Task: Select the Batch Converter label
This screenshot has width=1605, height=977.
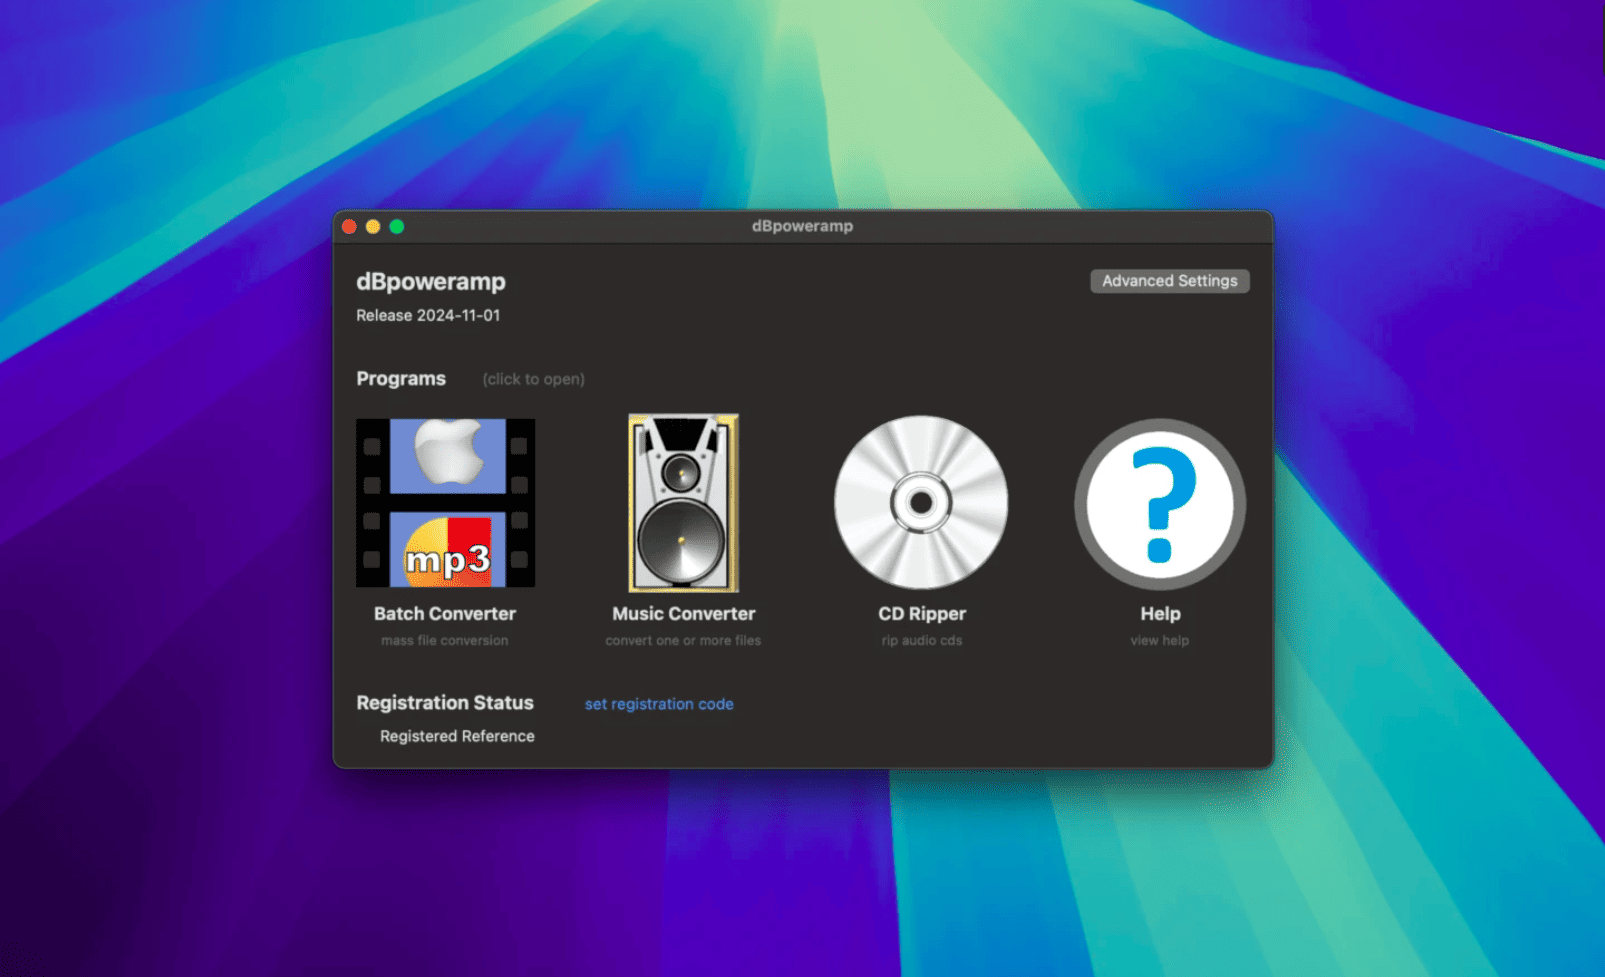Action: pos(445,614)
